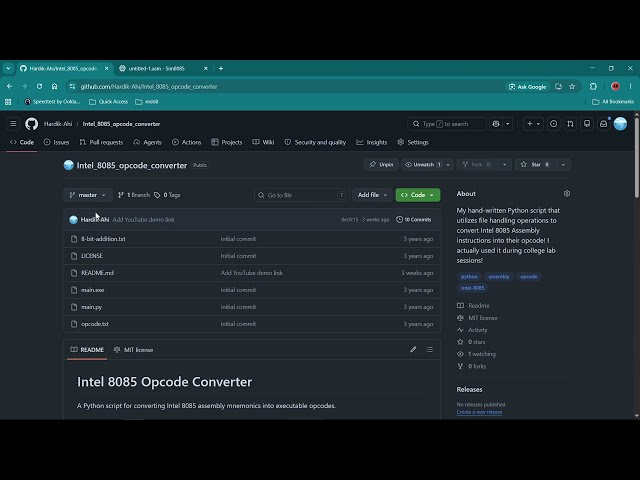This screenshot has height=480, width=640.
Task: Open the README.md file
Action: click(98, 273)
